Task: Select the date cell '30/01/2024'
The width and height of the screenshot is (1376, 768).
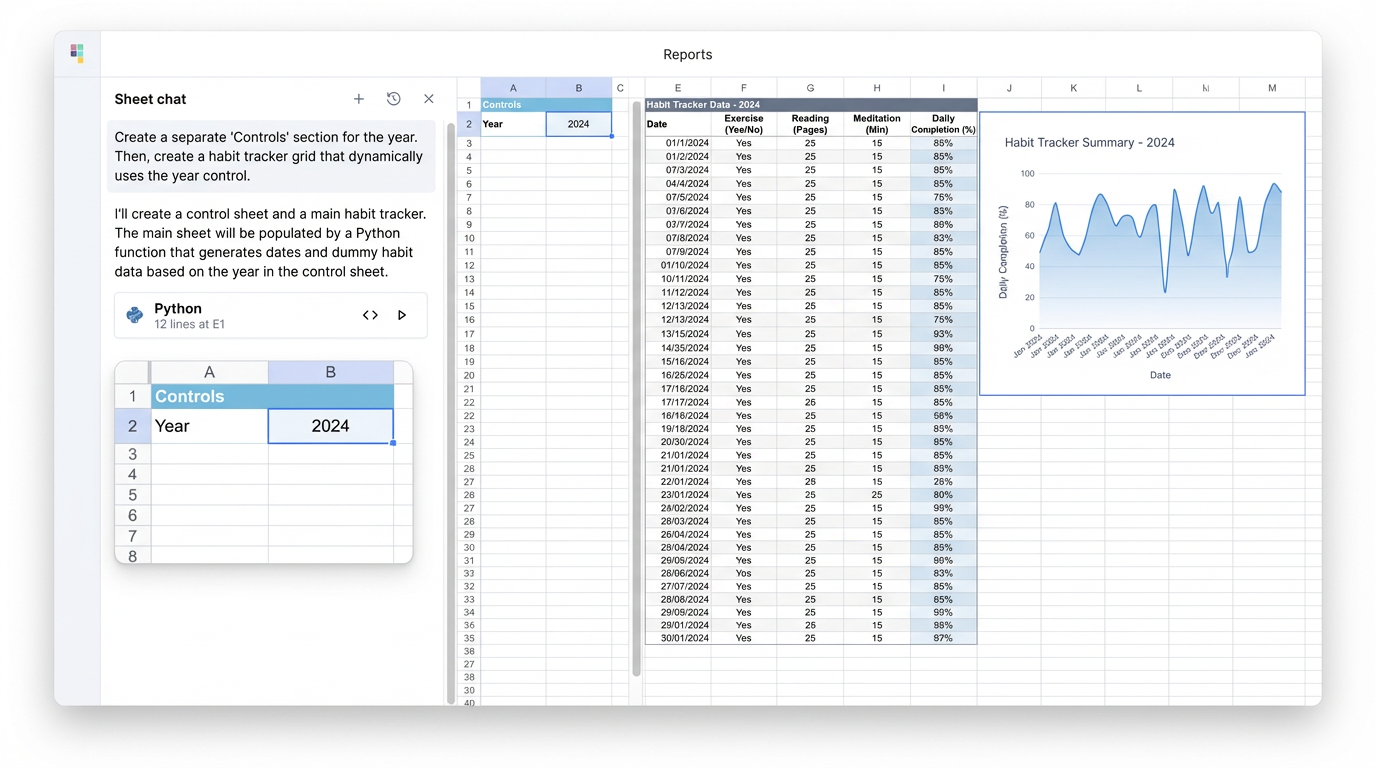Action: (x=678, y=638)
